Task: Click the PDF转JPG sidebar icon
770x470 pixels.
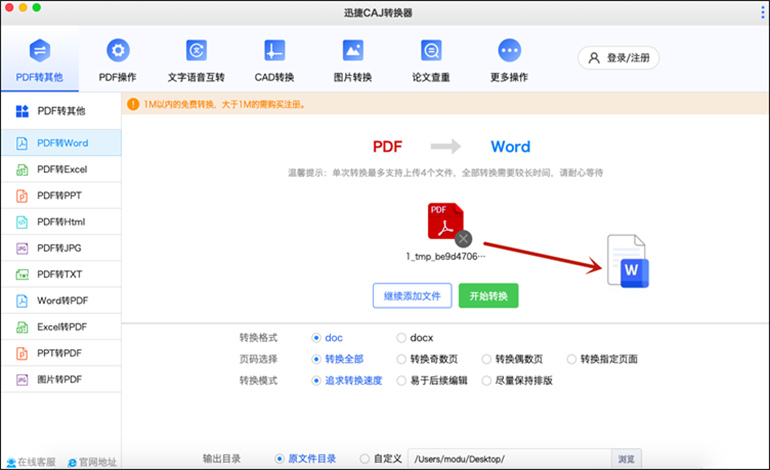Action: click(x=22, y=248)
